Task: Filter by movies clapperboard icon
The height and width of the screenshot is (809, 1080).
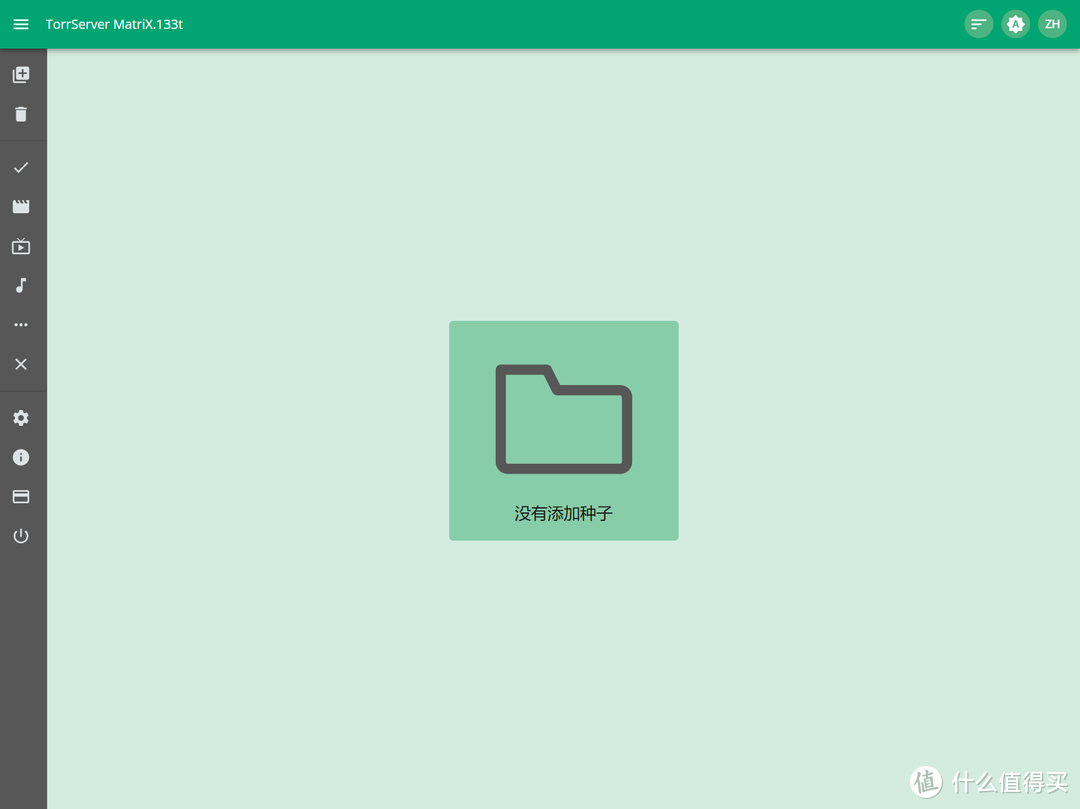Action: click(x=21, y=207)
